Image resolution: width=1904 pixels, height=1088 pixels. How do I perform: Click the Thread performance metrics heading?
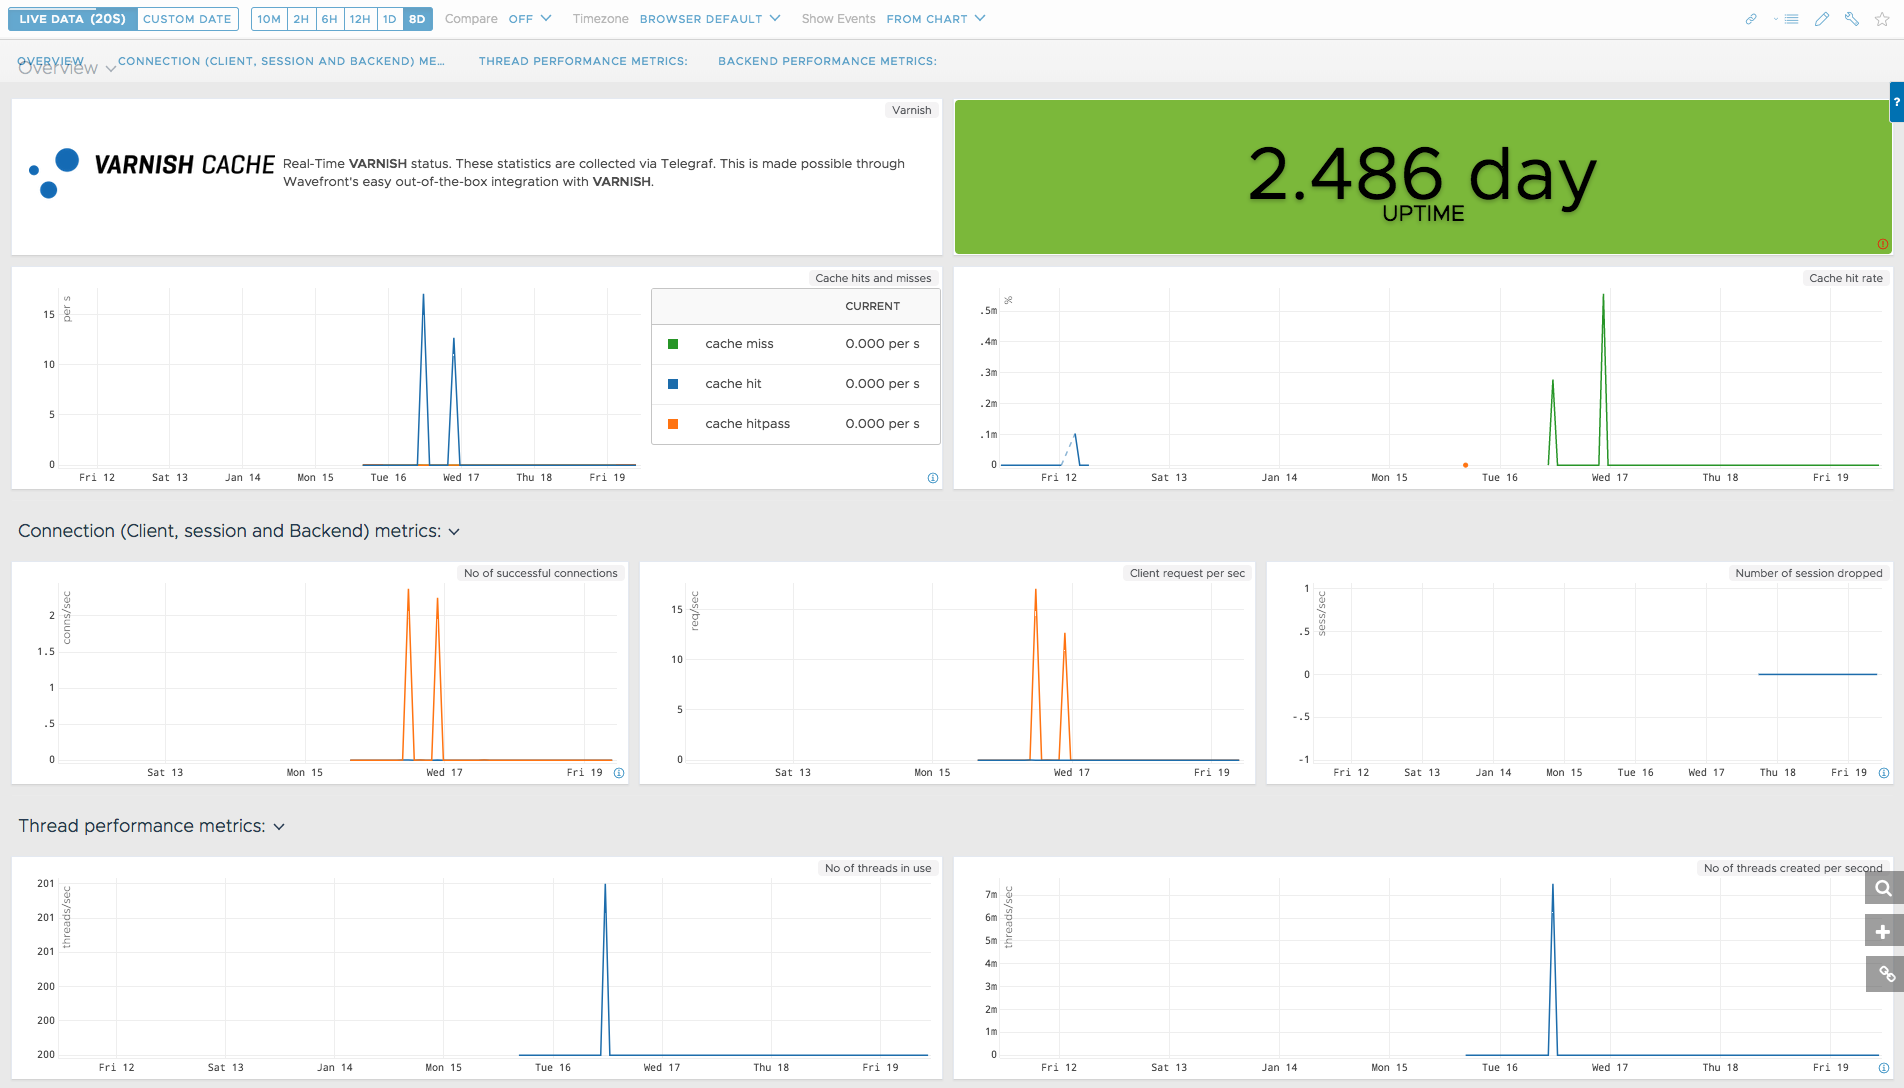[x=142, y=826]
